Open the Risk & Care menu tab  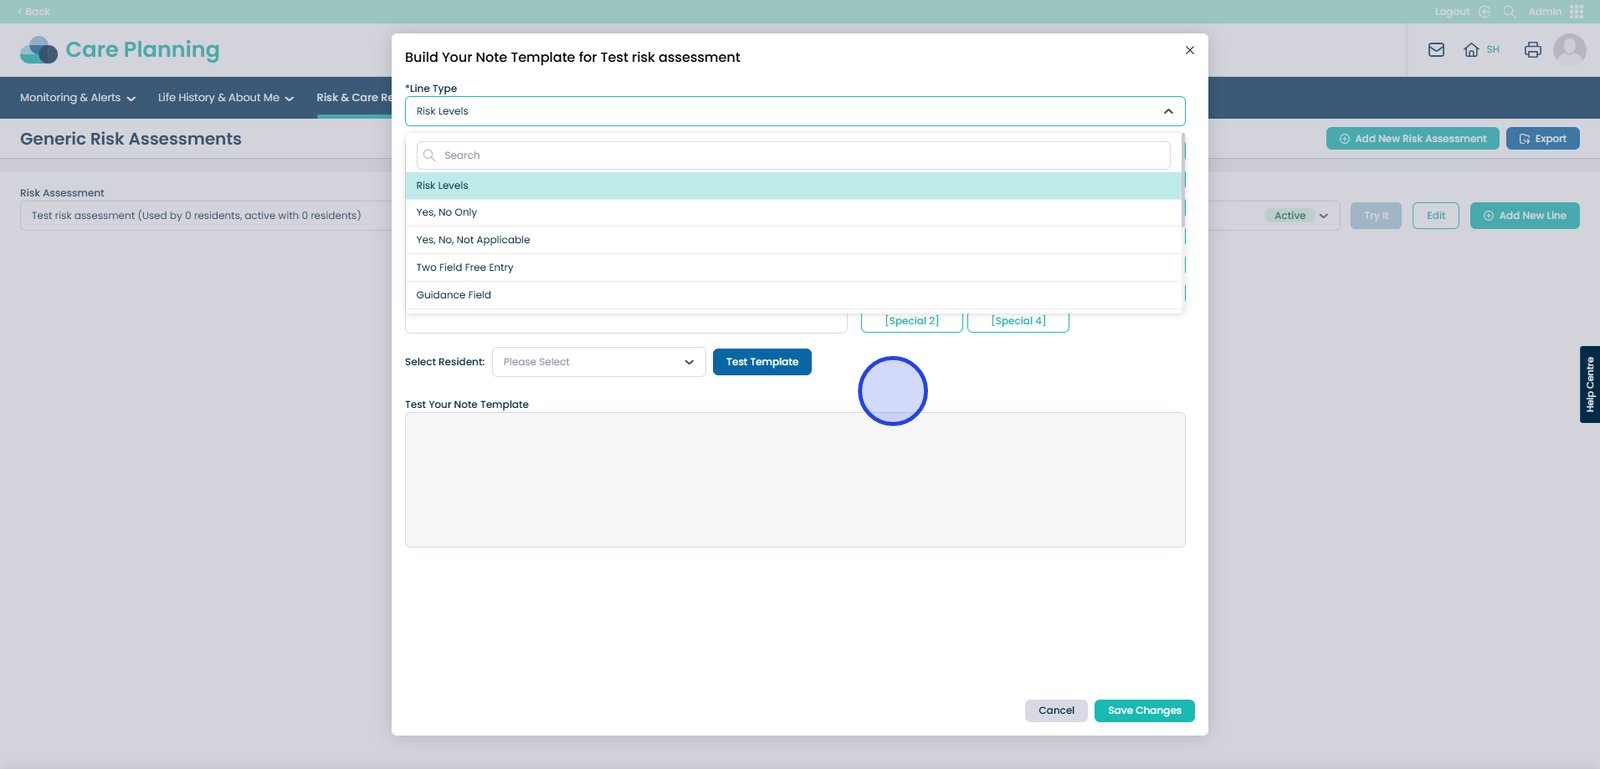(354, 98)
